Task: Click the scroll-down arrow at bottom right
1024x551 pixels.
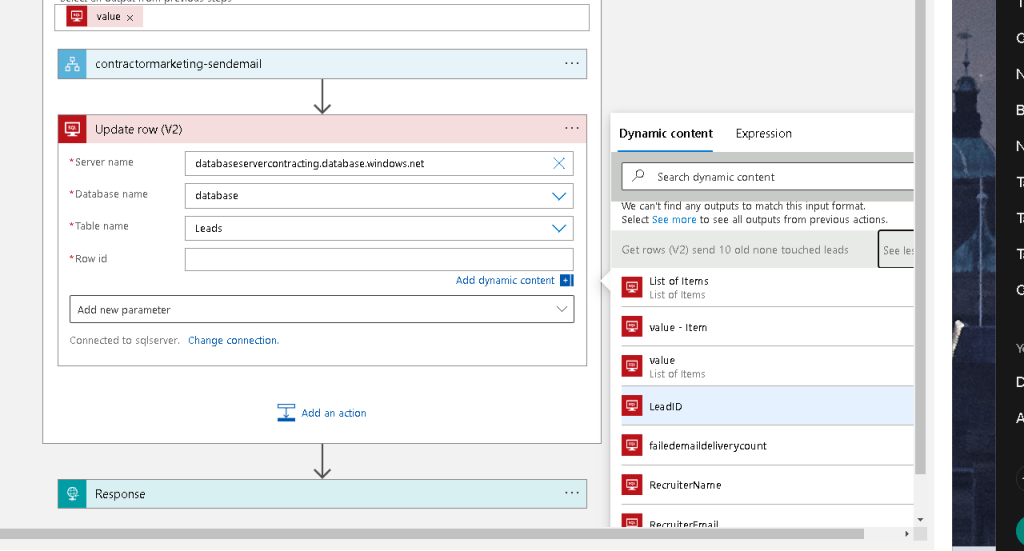Action: click(x=920, y=520)
